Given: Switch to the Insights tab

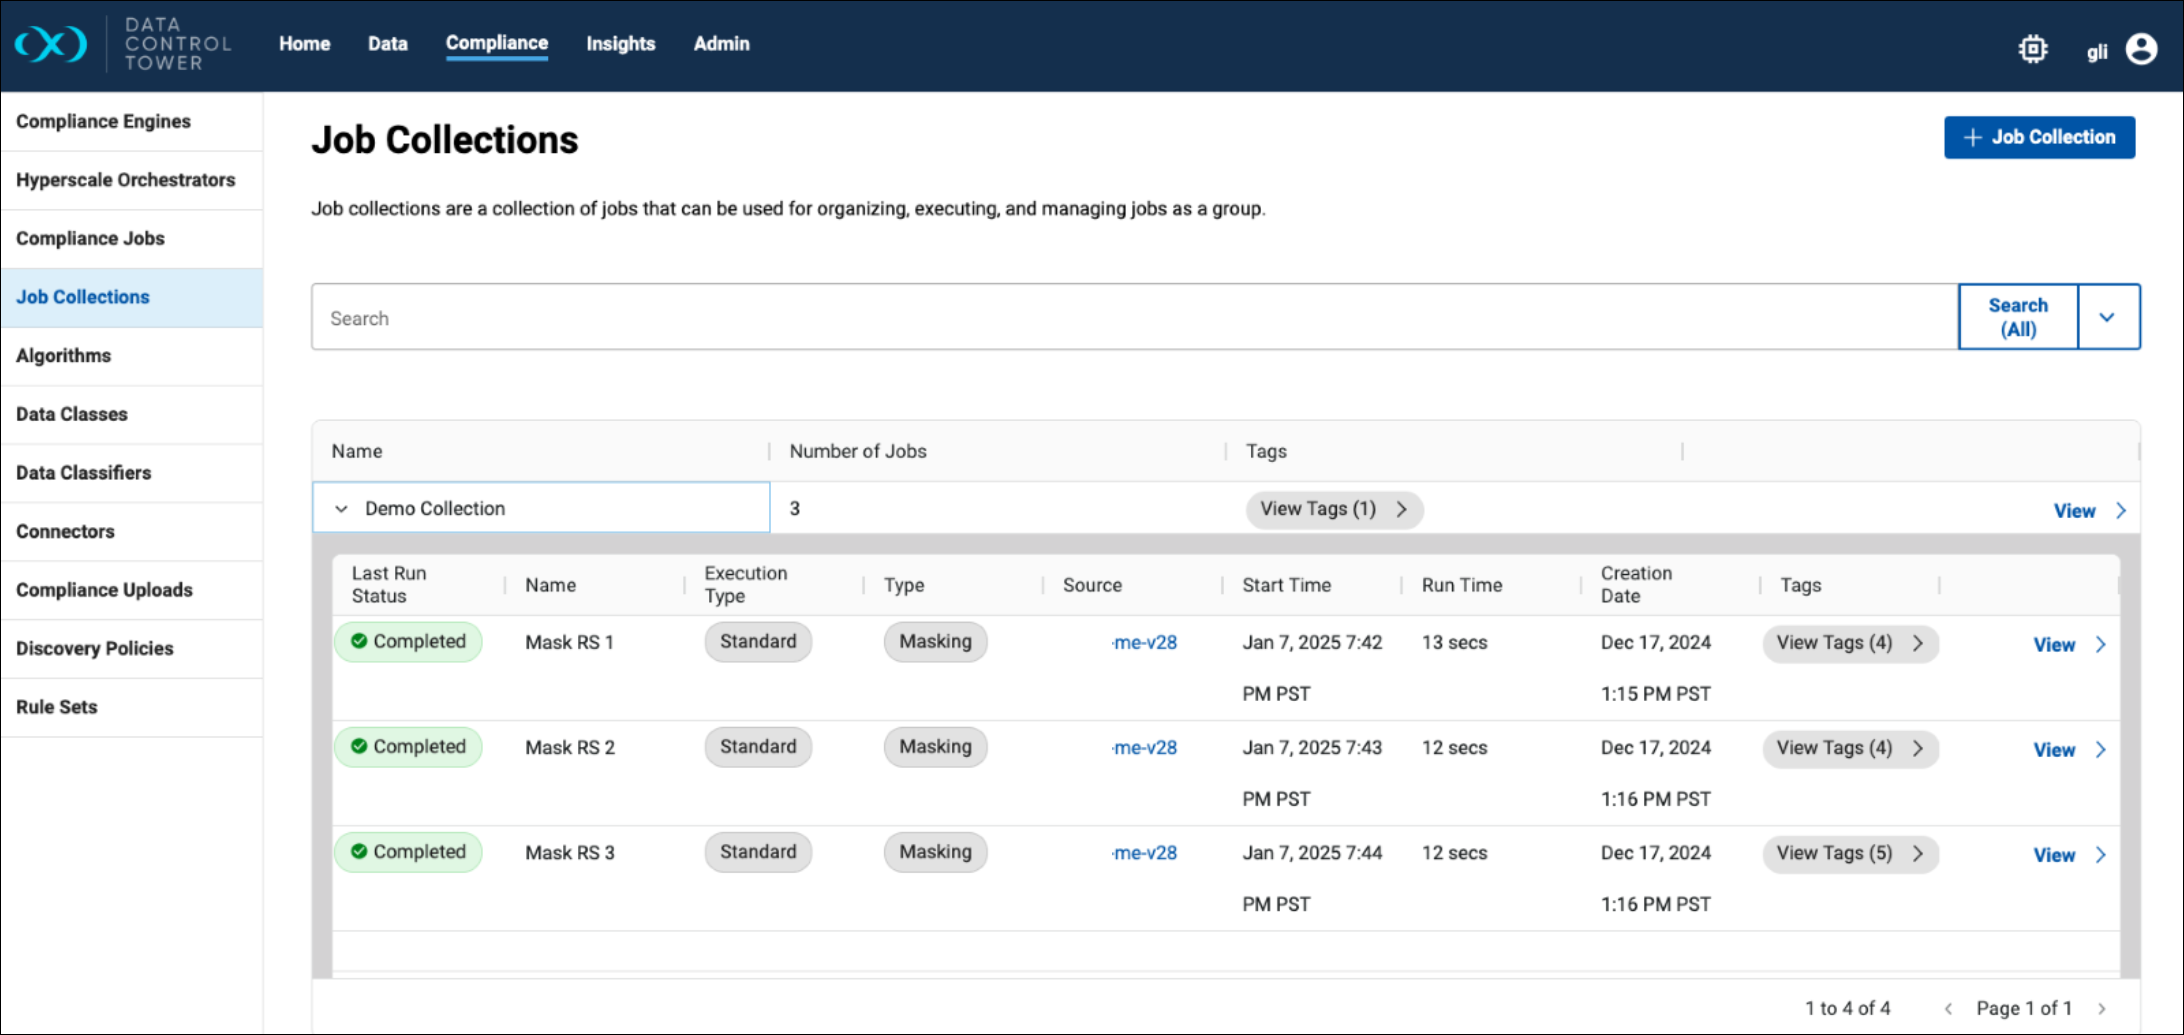Looking at the screenshot, I should point(620,44).
